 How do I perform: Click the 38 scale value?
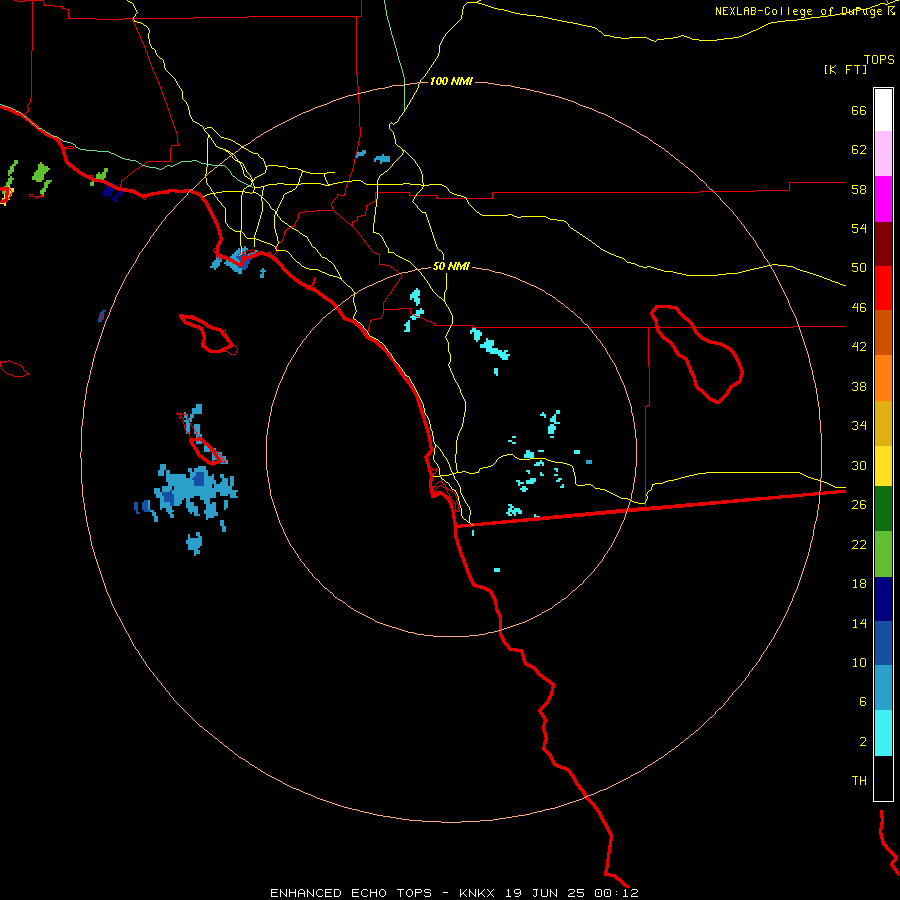(x=859, y=386)
